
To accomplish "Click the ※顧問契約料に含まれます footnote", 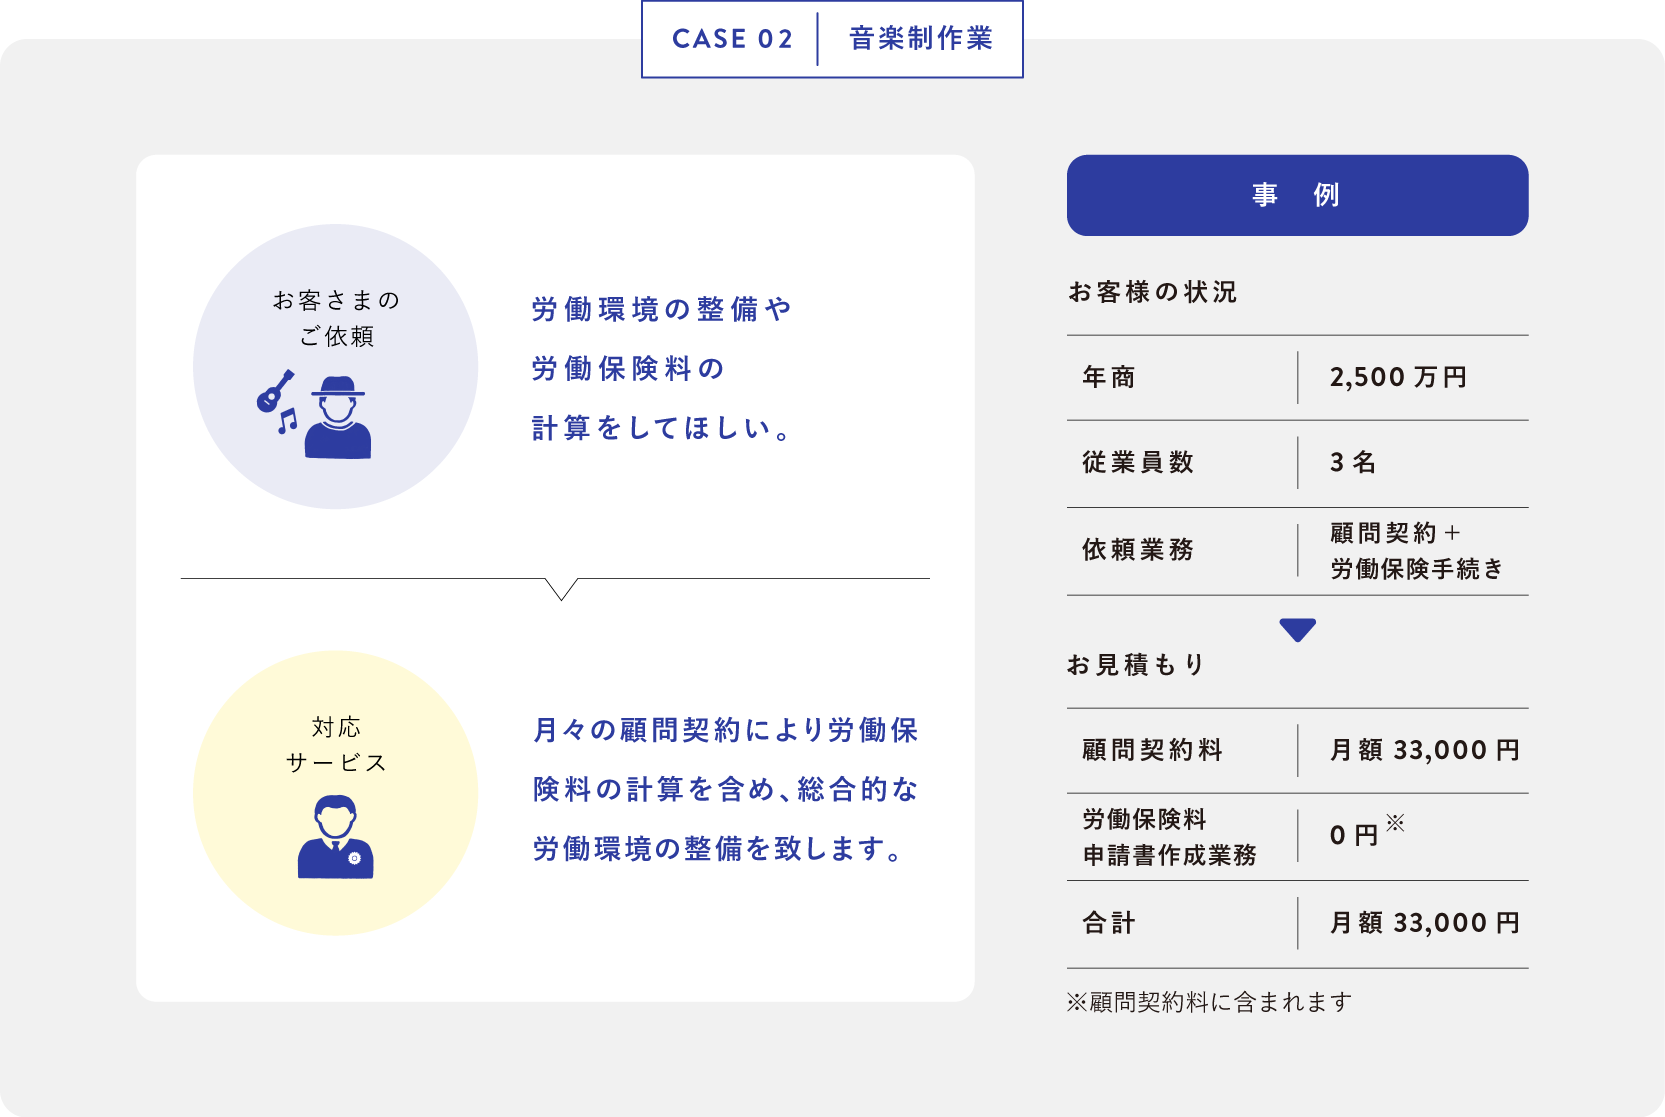I will [x=1209, y=1002].
